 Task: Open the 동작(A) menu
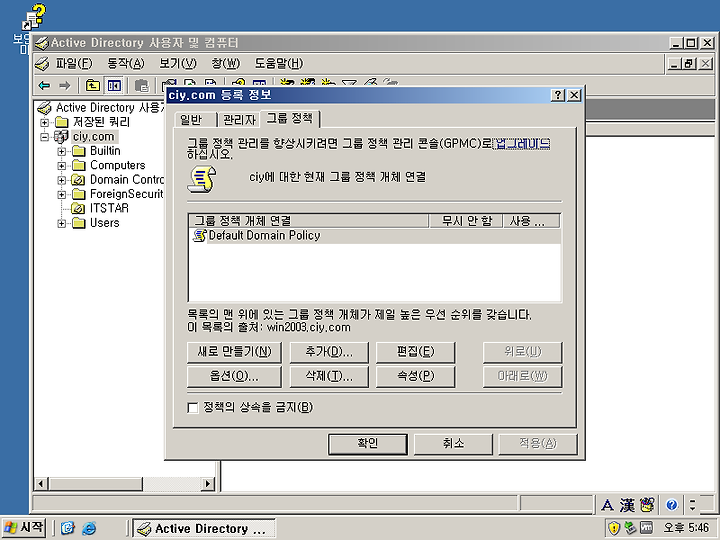point(125,63)
